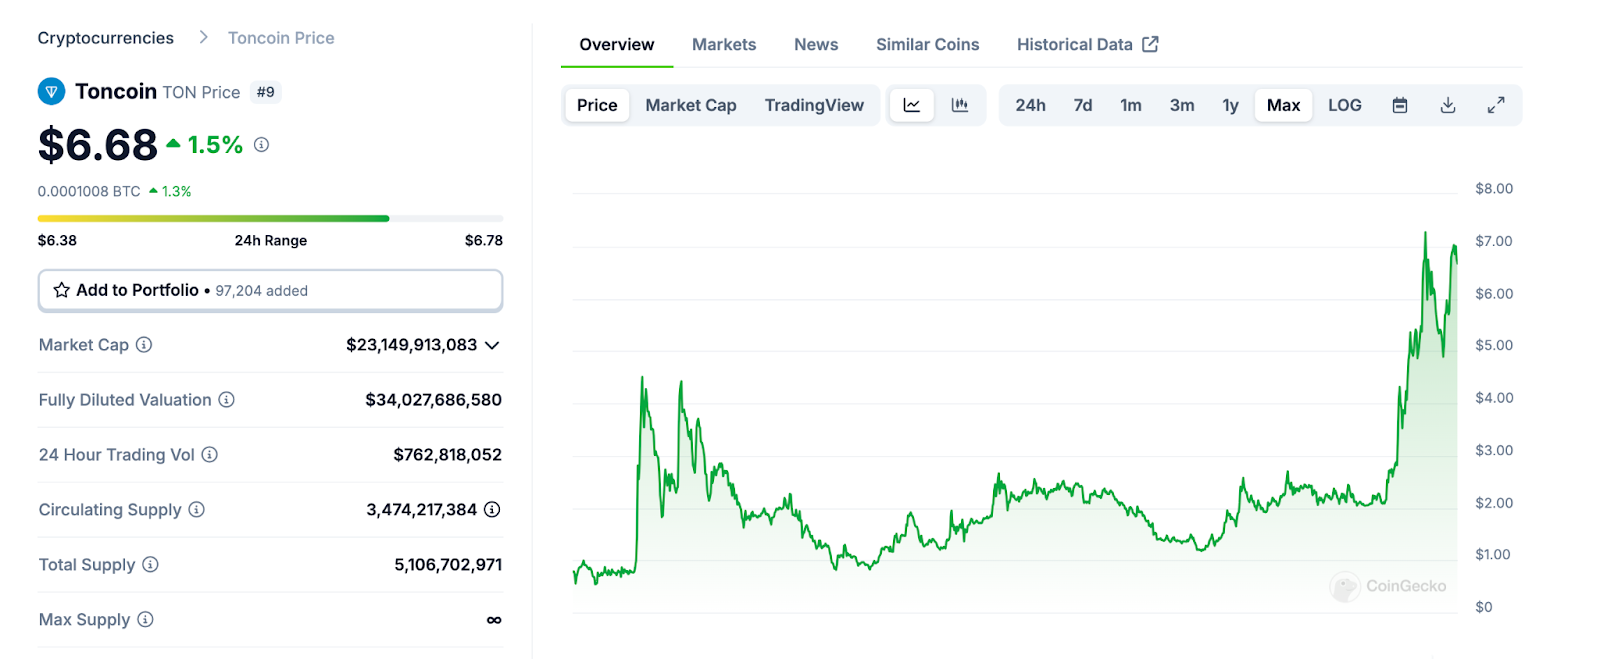The image size is (1600, 659).
Task: Click the $4.00 y-axis label
Action: click(x=1494, y=398)
